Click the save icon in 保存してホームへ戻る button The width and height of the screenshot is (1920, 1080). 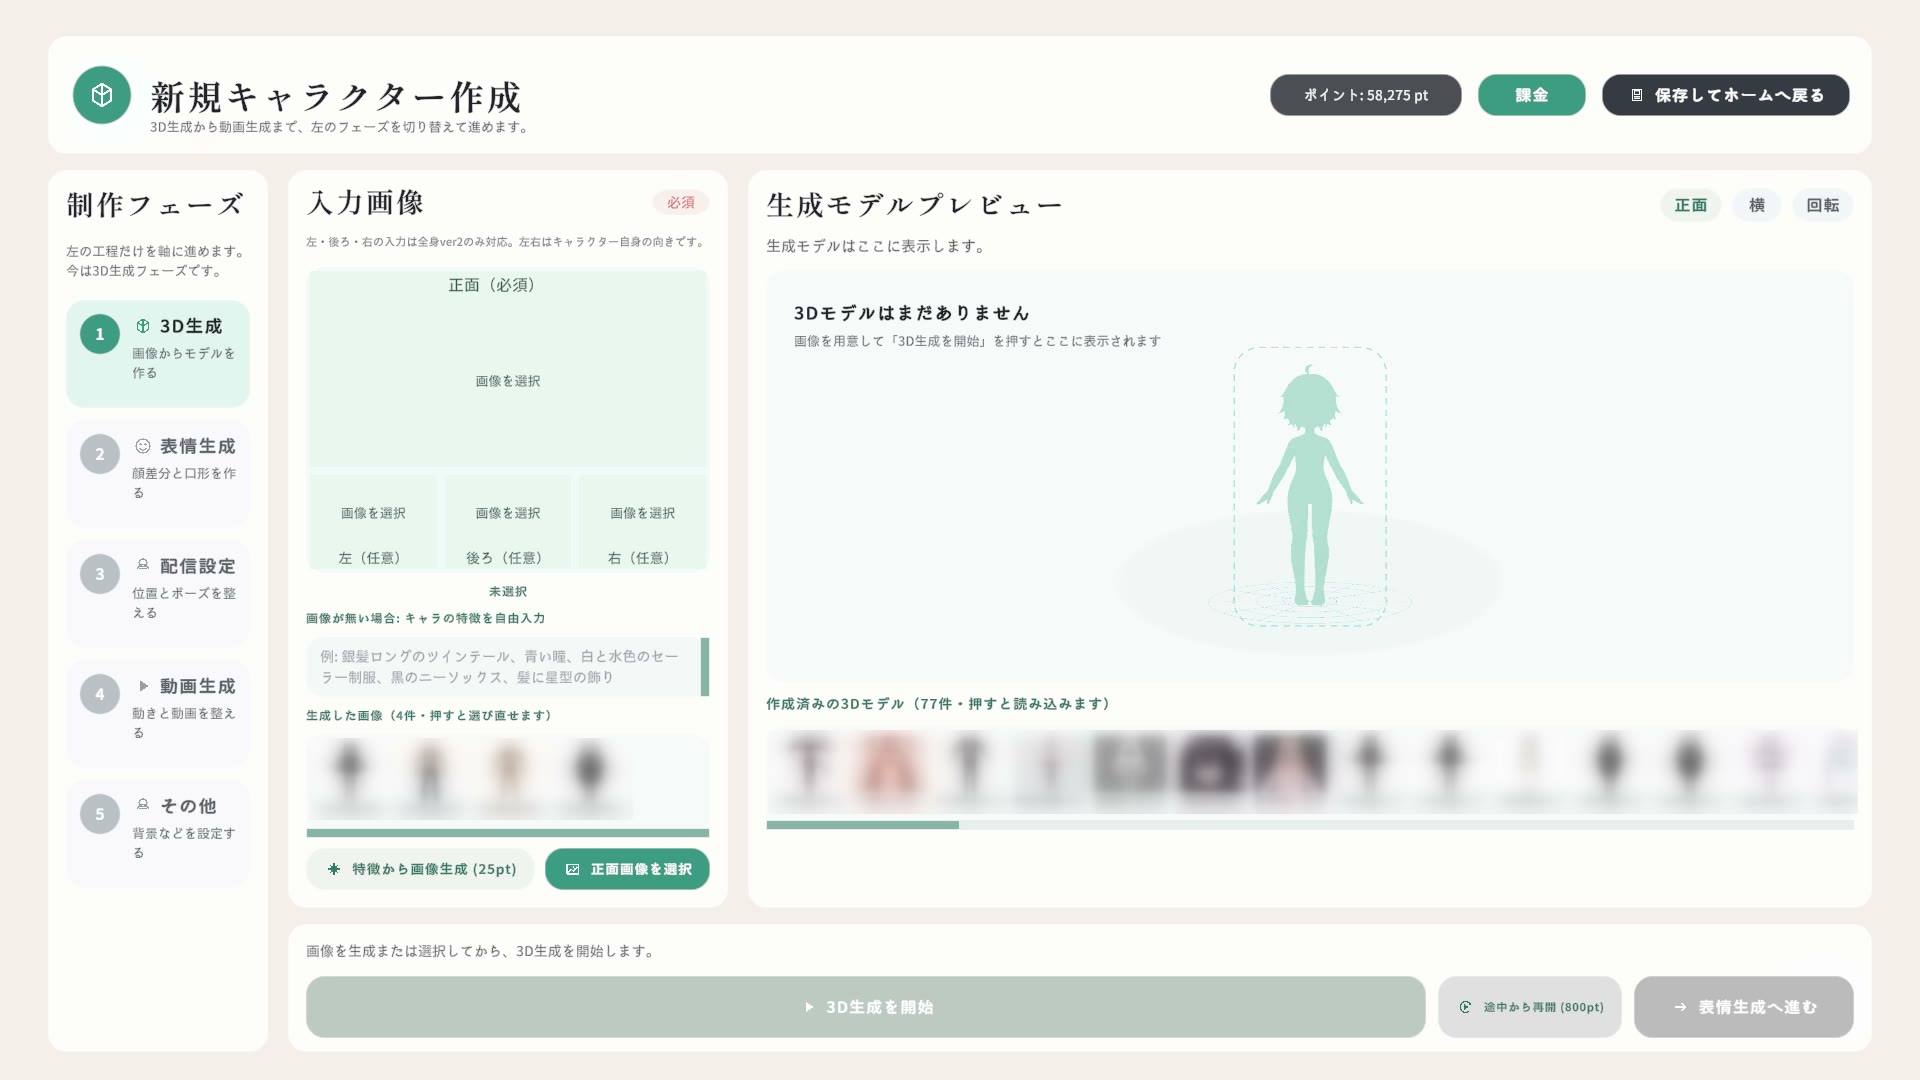pos(1637,95)
